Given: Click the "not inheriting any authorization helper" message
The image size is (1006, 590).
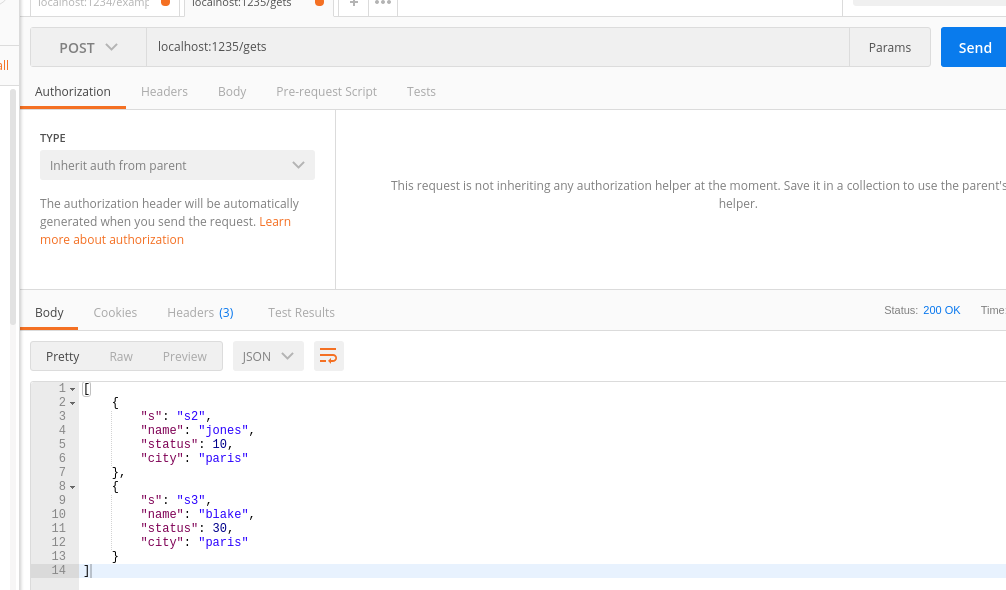Looking at the screenshot, I should (x=698, y=194).
